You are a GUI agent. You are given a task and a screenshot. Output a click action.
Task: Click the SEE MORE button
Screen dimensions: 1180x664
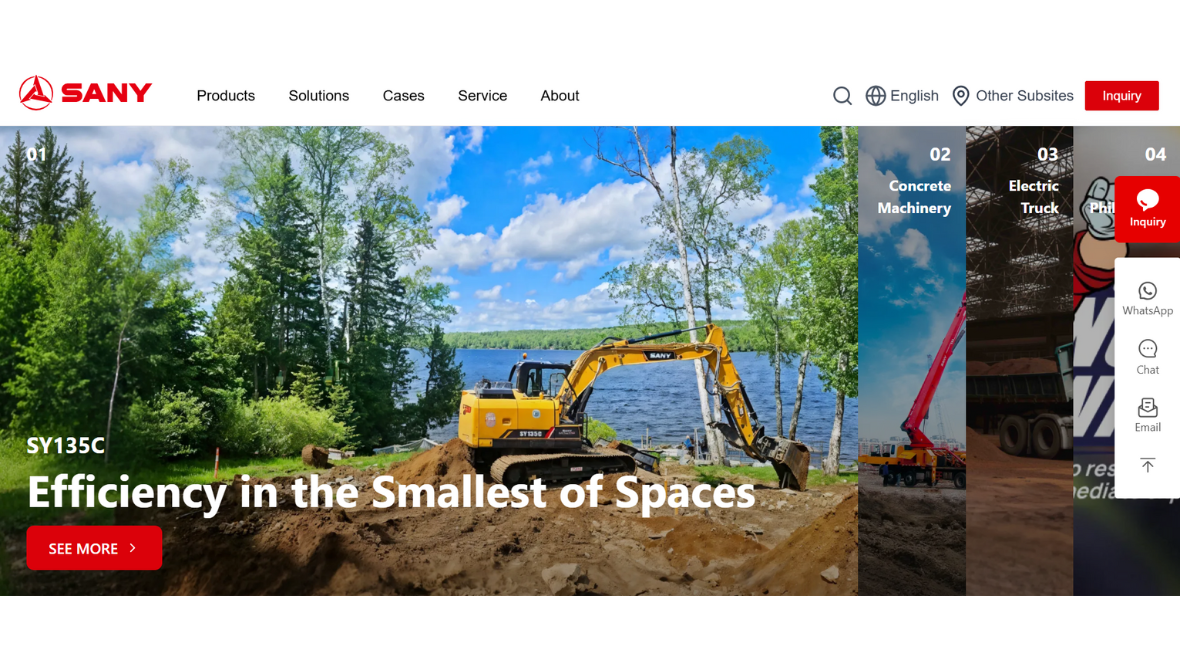[x=94, y=548]
